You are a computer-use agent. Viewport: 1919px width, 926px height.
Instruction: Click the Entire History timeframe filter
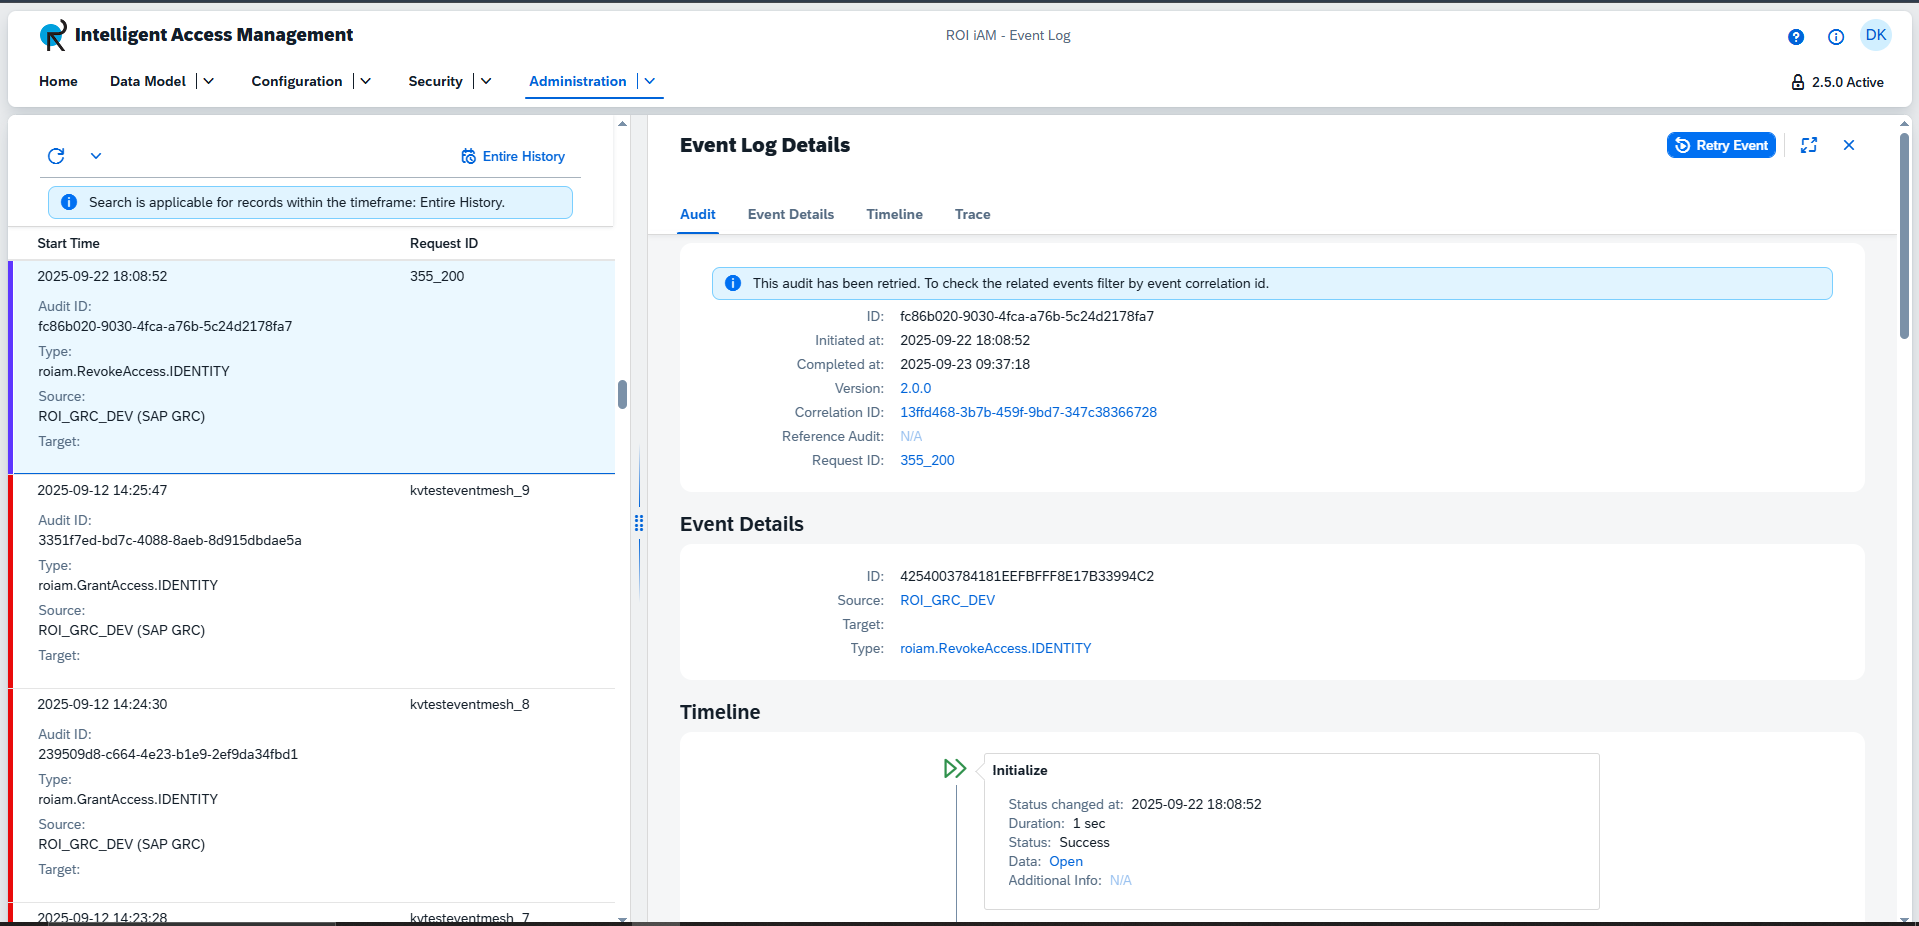click(513, 156)
